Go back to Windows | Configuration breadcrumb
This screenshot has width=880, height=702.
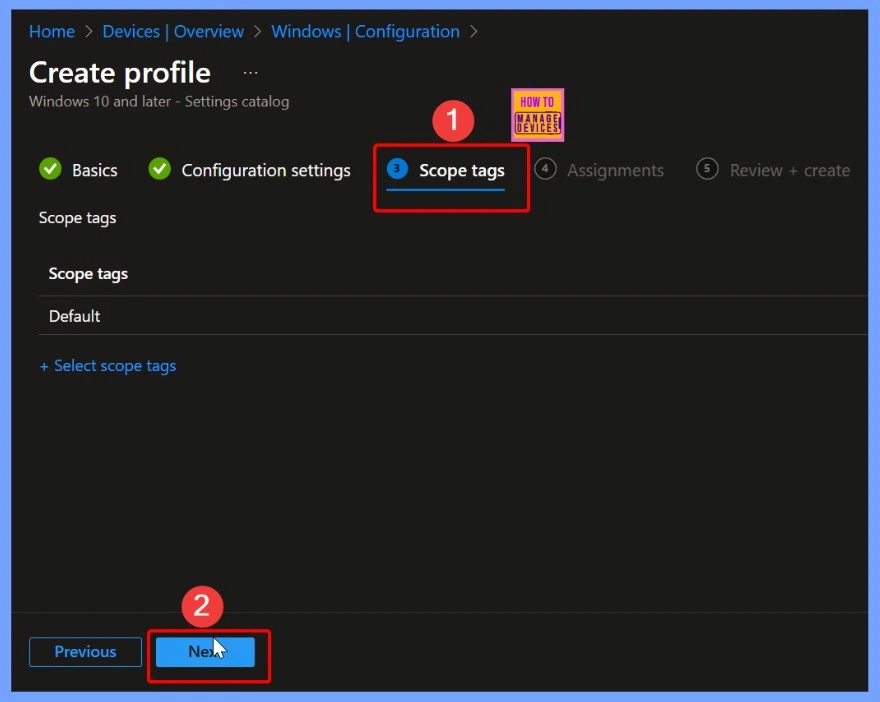(365, 32)
